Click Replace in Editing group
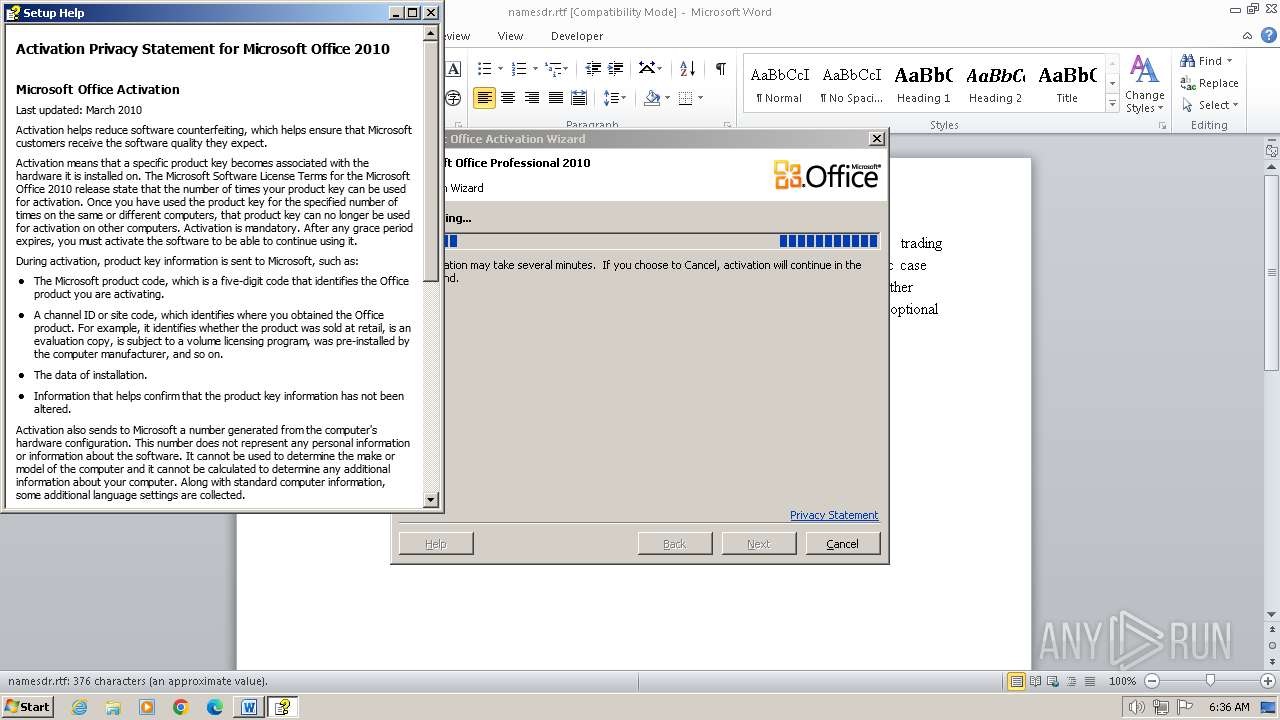Screen dimensions: 1280x720 (x=1209, y=83)
